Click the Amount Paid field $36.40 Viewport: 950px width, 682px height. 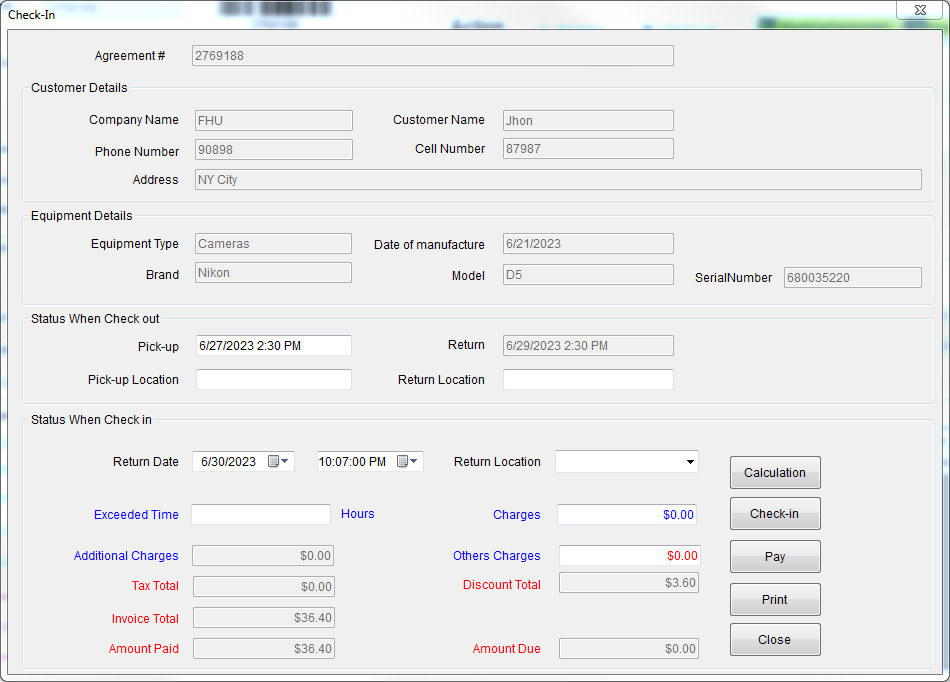264,649
